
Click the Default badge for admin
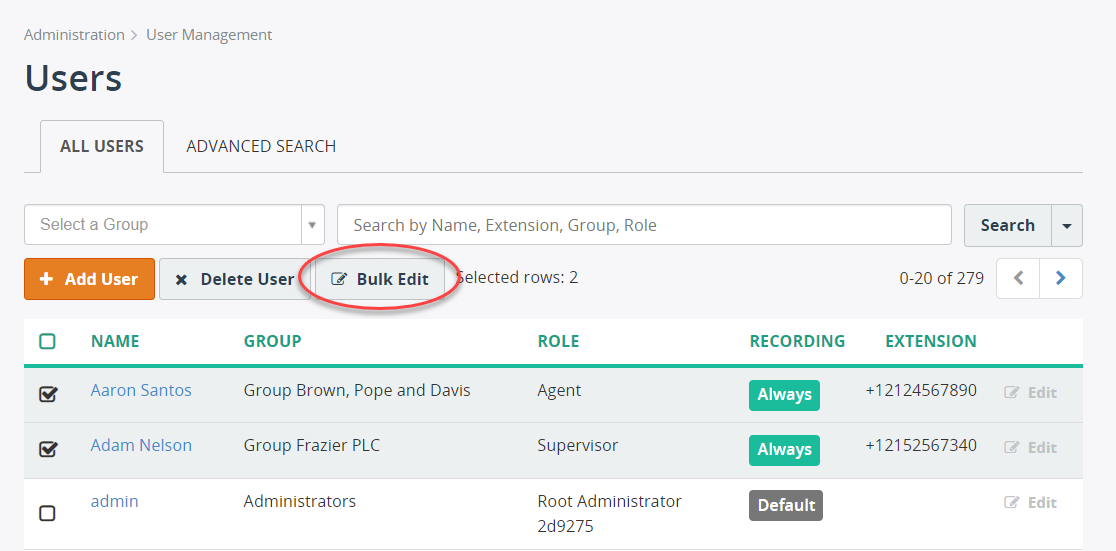pyautogui.click(x=786, y=505)
